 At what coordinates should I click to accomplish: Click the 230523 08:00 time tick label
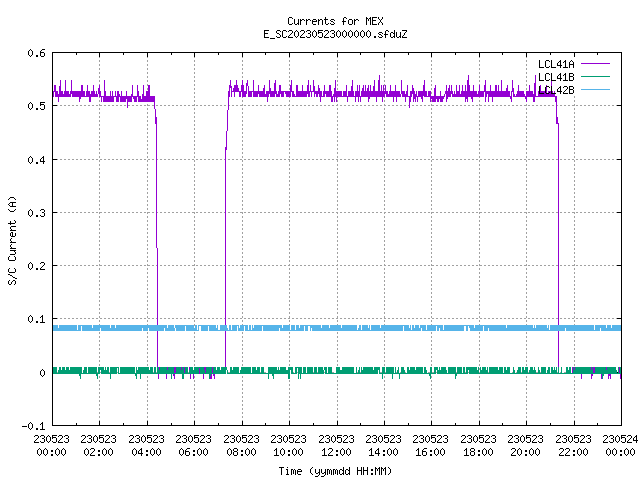(x=241, y=446)
